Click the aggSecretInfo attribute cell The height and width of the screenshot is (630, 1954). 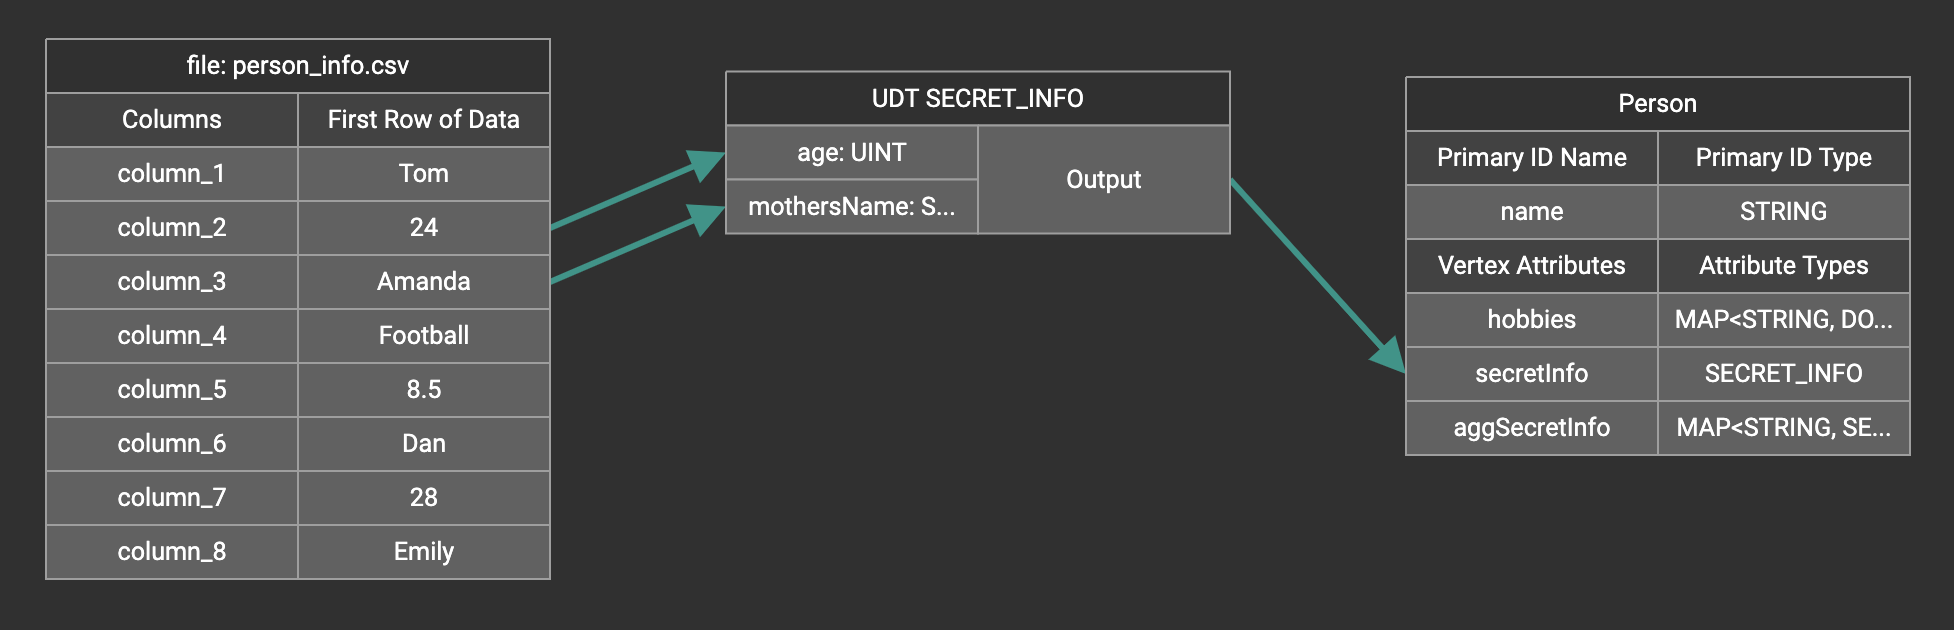[x=1531, y=428]
